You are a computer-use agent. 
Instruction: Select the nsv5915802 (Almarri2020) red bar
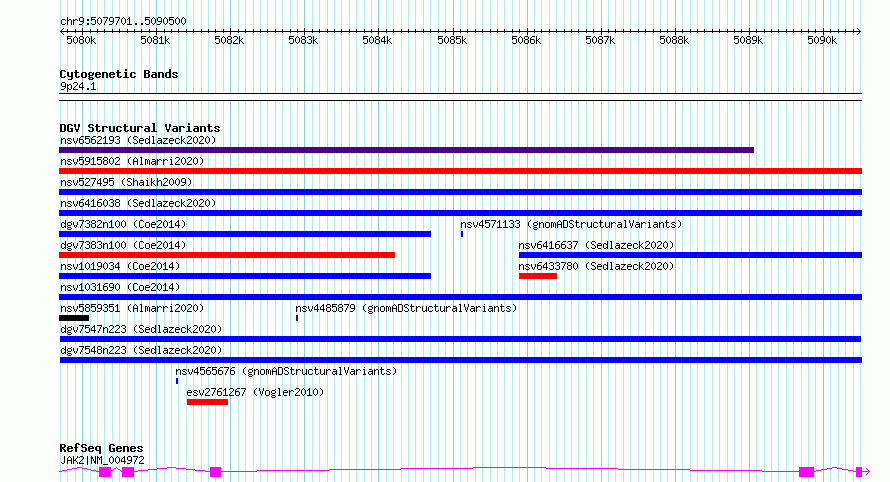tap(460, 171)
